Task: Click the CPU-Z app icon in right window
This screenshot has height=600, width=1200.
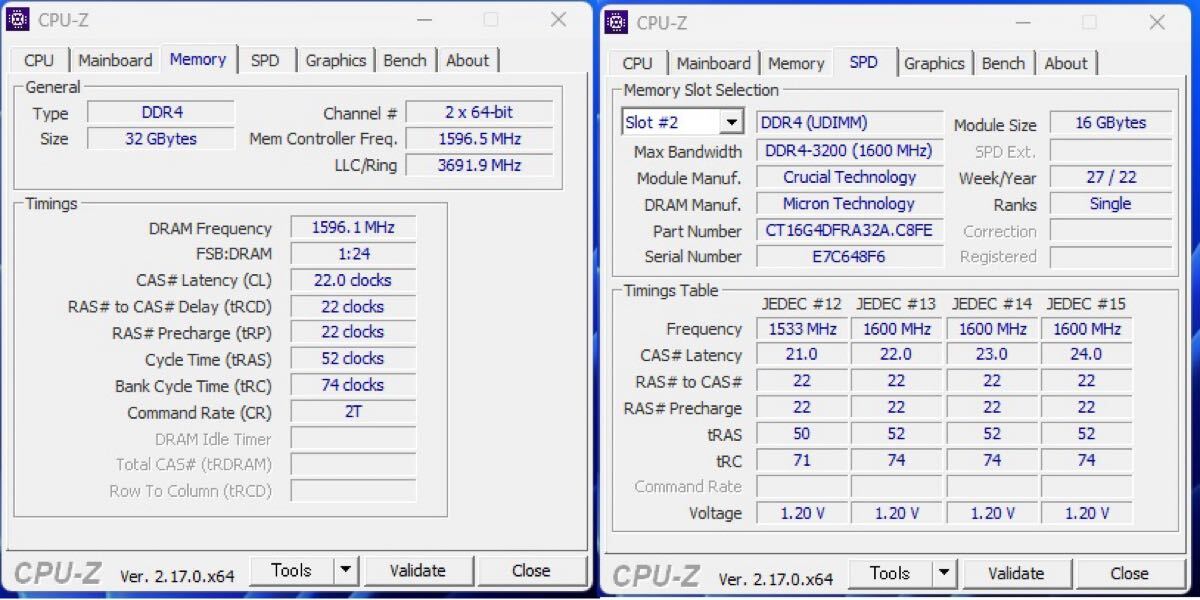Action: click(x=617, y=22)
